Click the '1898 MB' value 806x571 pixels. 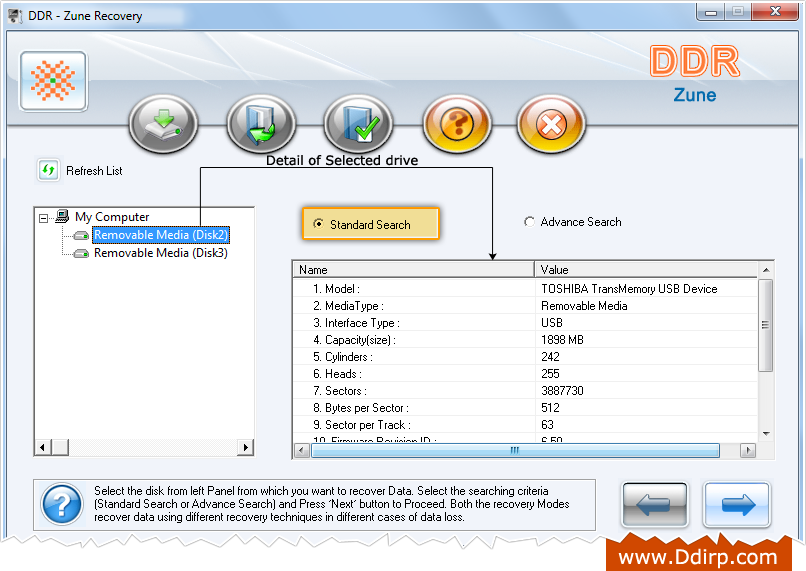[x=562, y=340]
